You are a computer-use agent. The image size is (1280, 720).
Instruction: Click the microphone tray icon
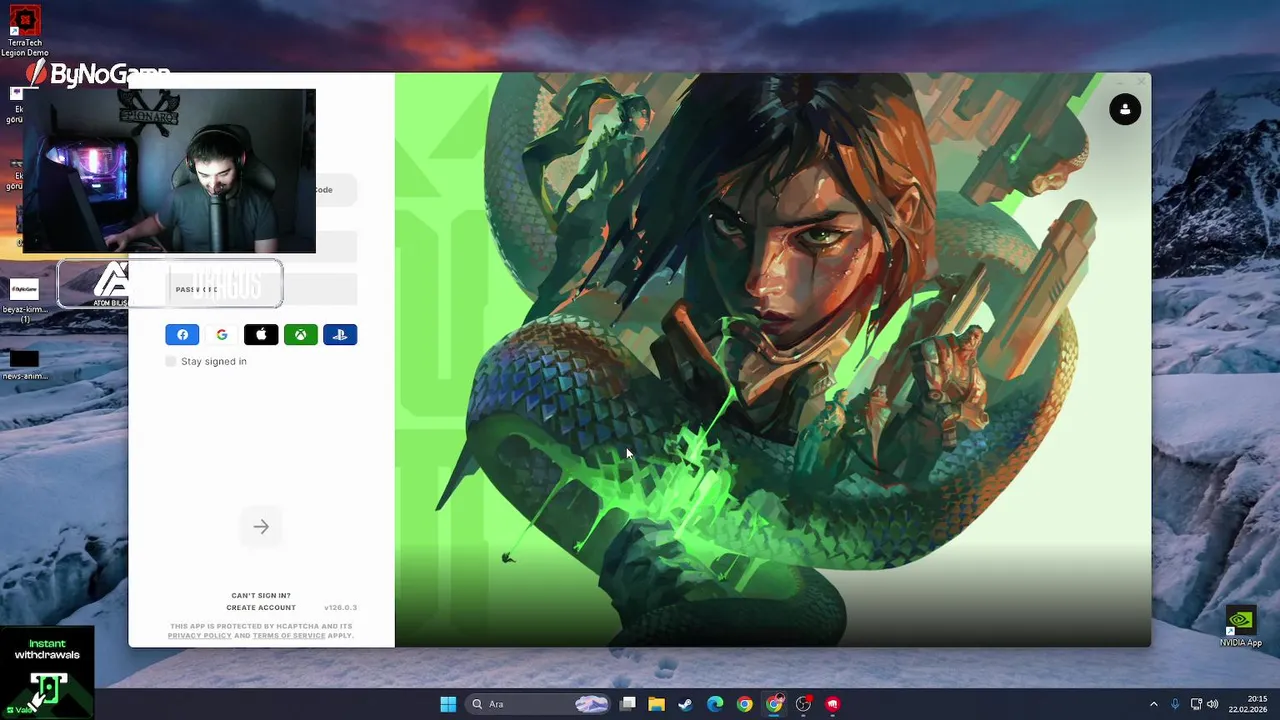(1175, 704)
